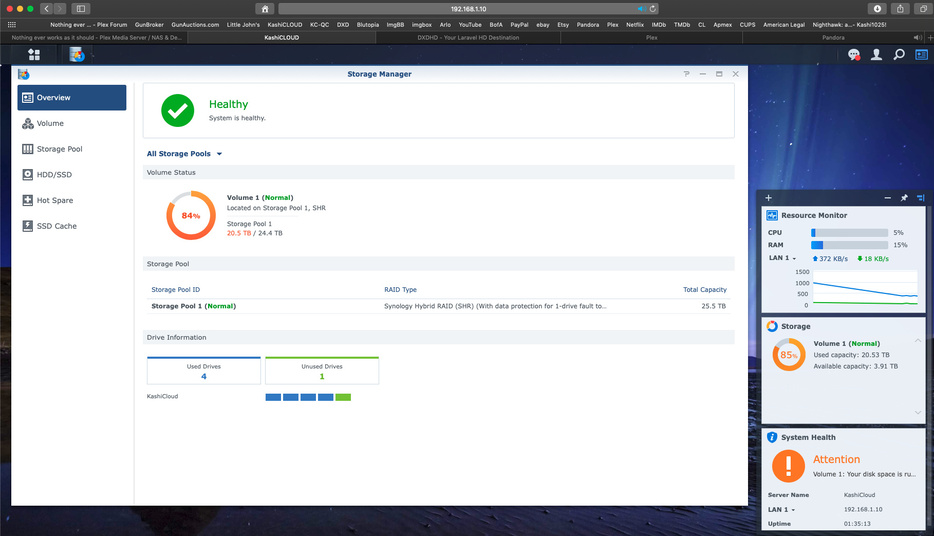Switch to the Plex Media Server browser tab

pos(96,38)
